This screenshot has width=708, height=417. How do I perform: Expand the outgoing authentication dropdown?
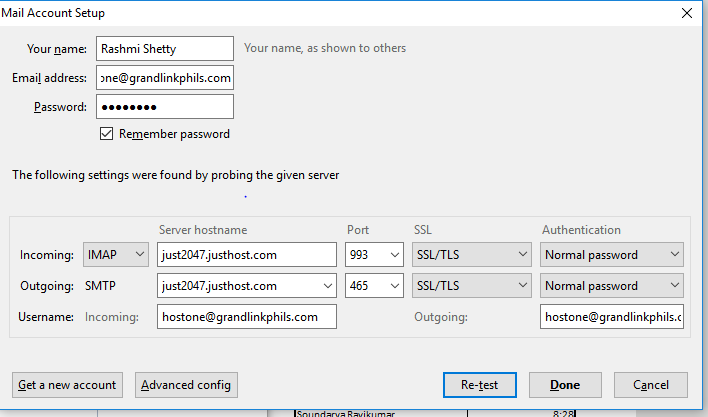coord(612,286)
